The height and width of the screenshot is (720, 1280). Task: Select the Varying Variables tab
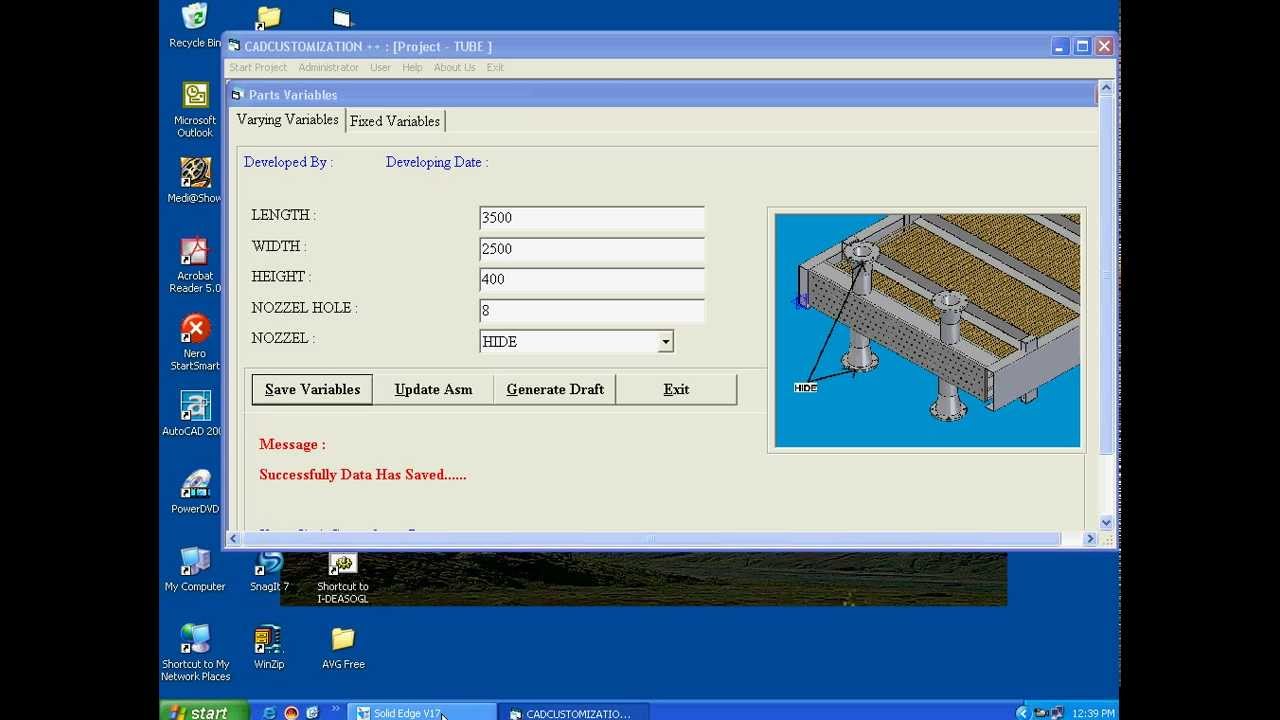287,120
